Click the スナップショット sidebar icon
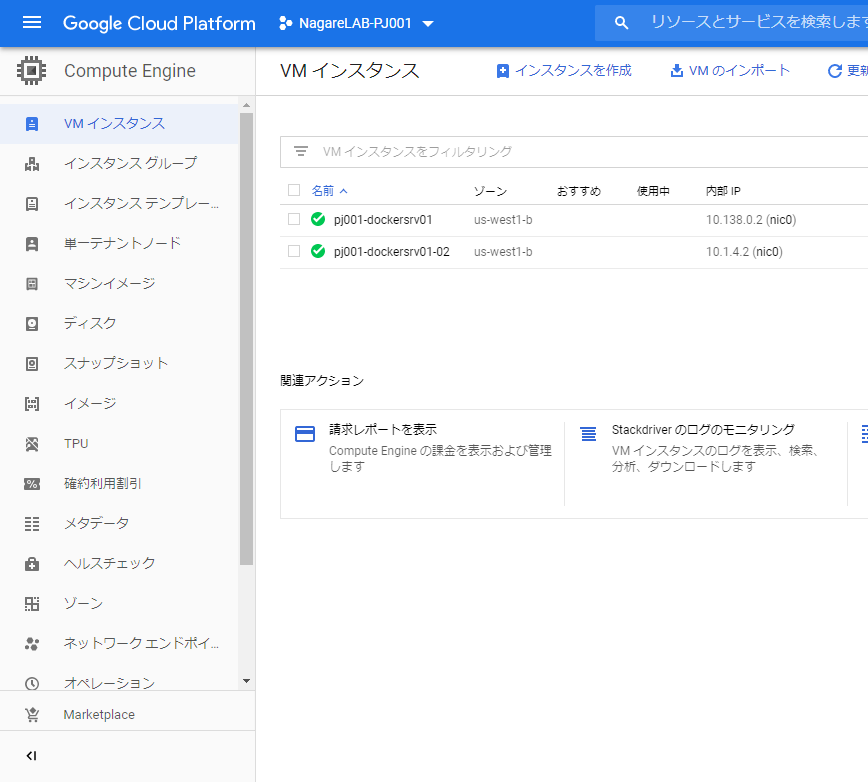Image resolution: width=868 pixels, height=782 pixels. tap(32, 364)
